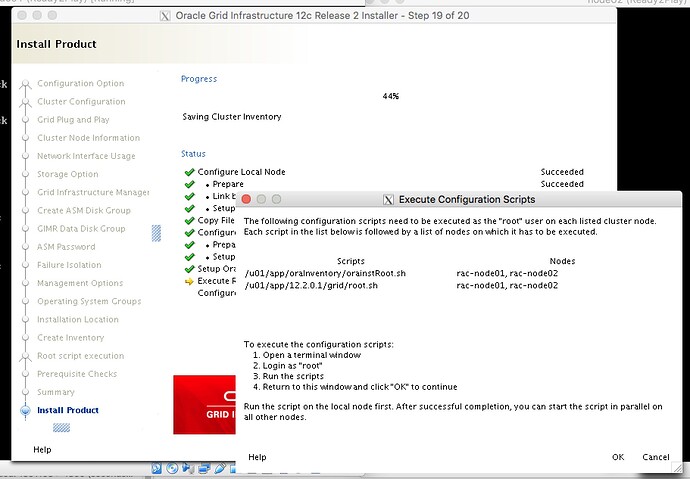690x479 pixels.
Task: Close the Execute Configuration Scripts dialog
Action: 246,200
